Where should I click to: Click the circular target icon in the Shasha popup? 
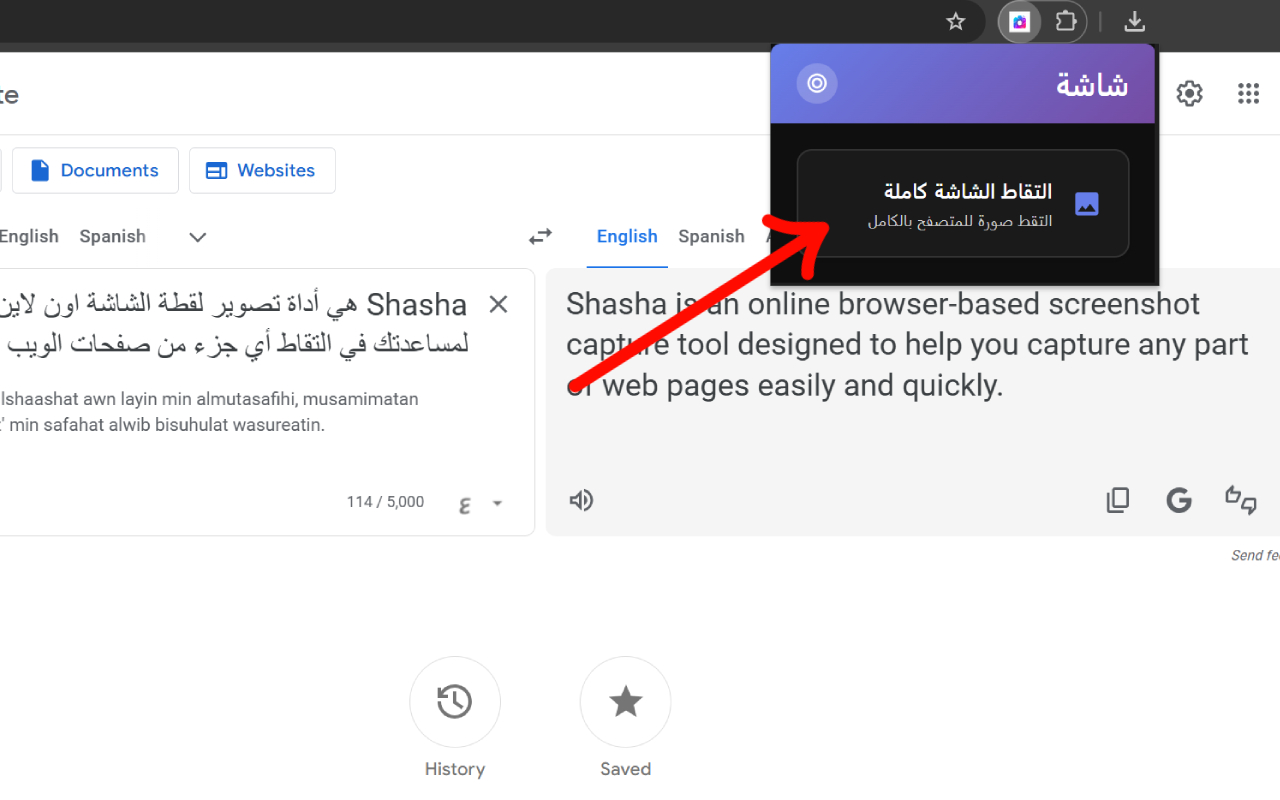pos(817,83)
